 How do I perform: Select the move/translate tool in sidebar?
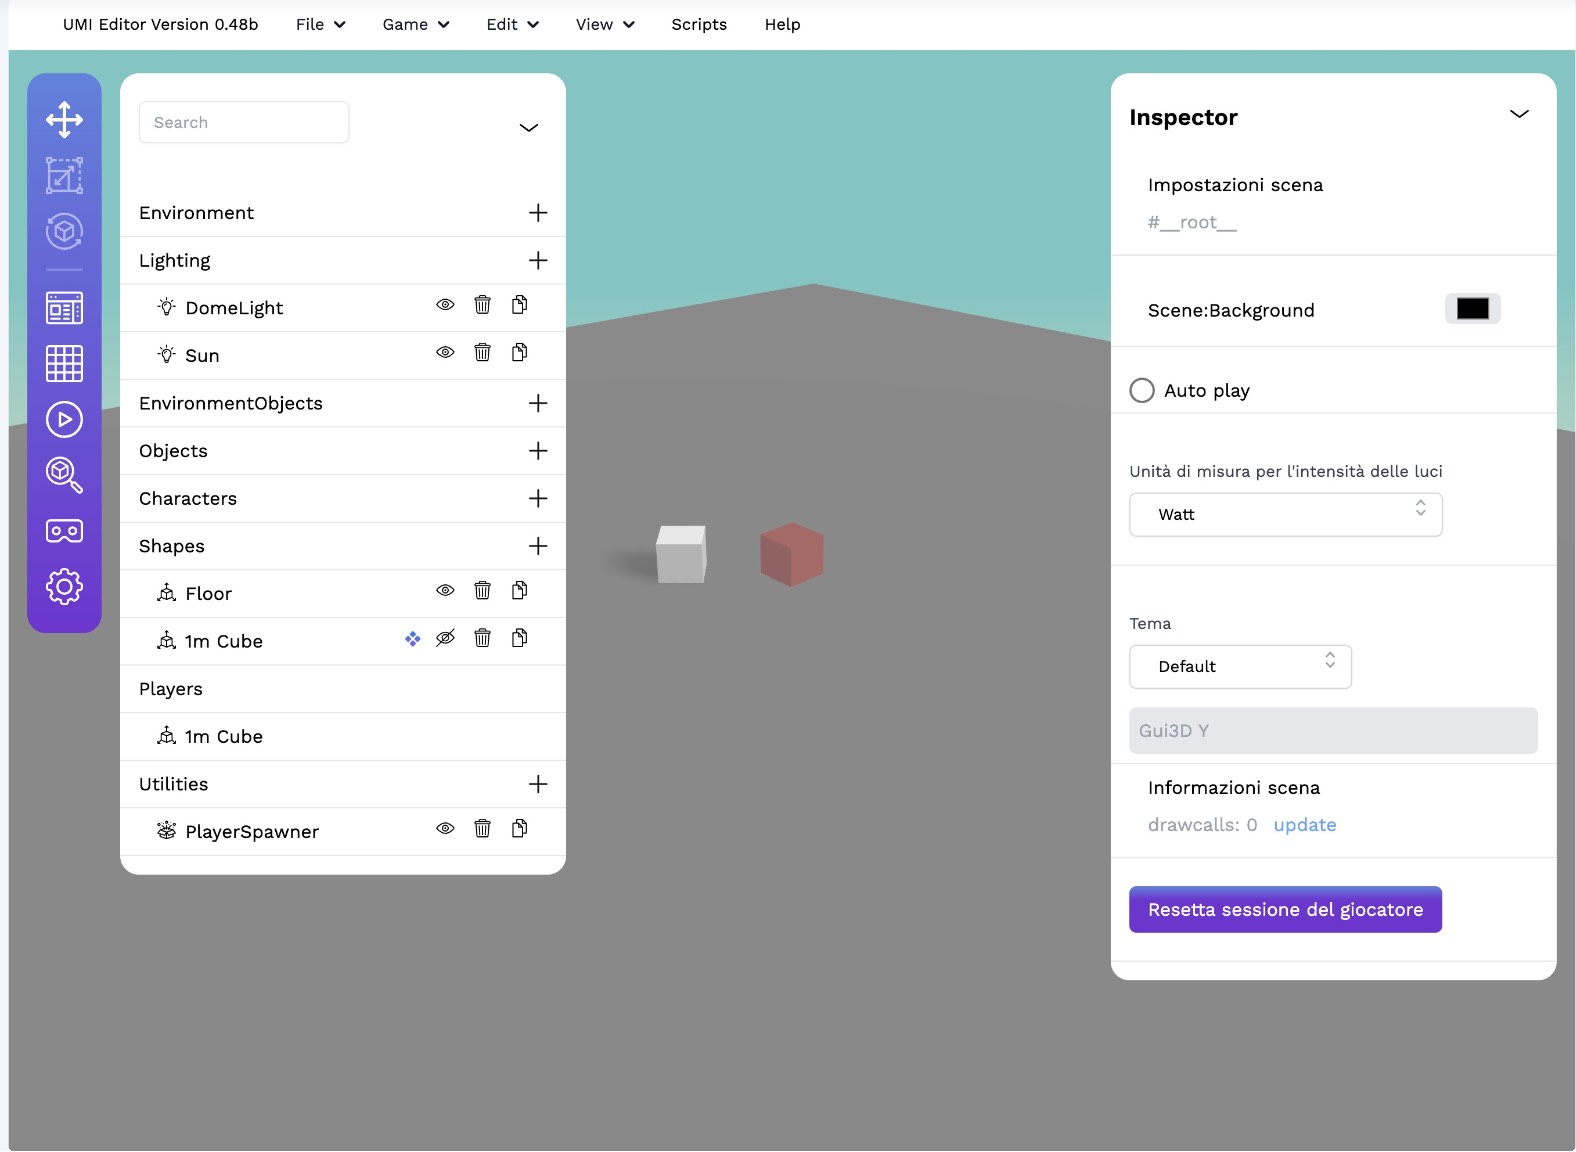[x=64, y=120]
